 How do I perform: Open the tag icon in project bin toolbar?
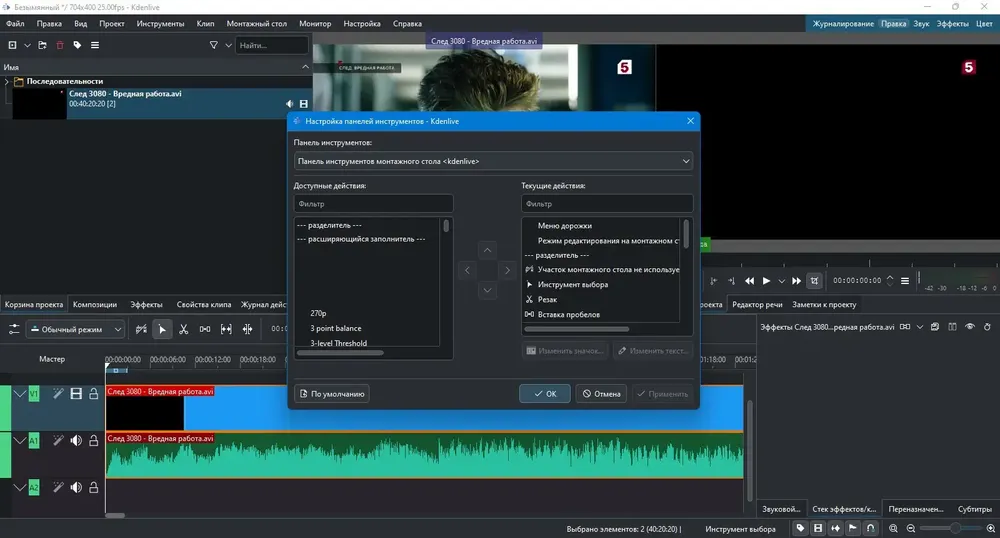(x=77, y=45)
